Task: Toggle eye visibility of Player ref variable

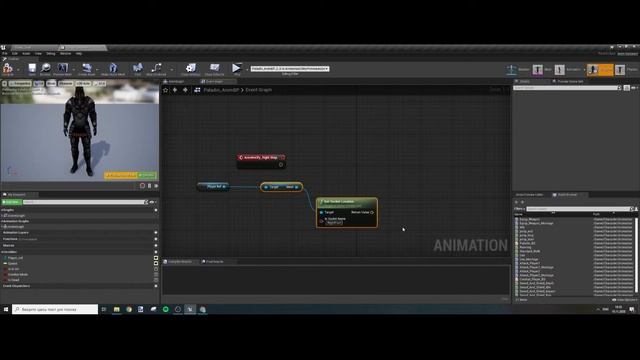Action: [x=156, y=258]
